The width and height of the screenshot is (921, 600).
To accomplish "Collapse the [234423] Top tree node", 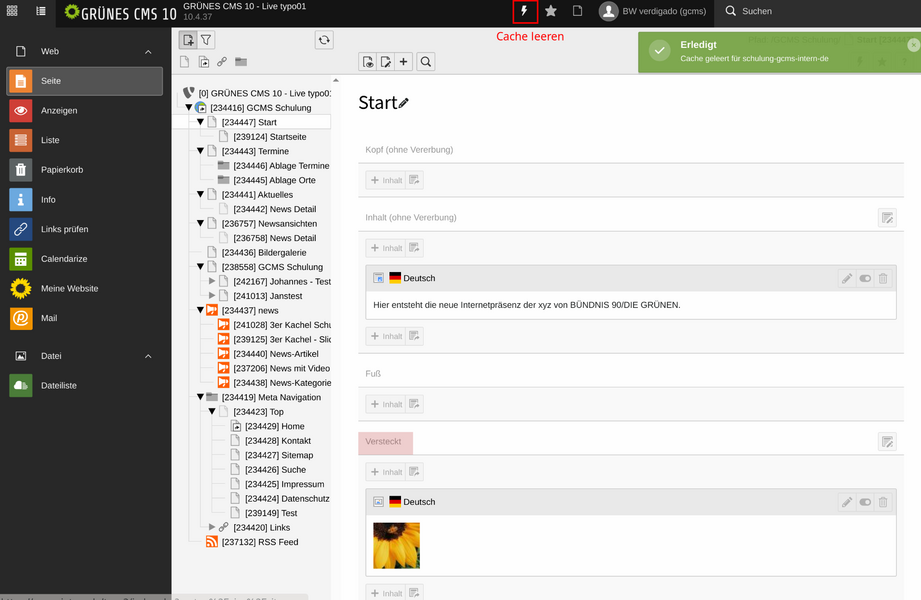I will 212,412.
